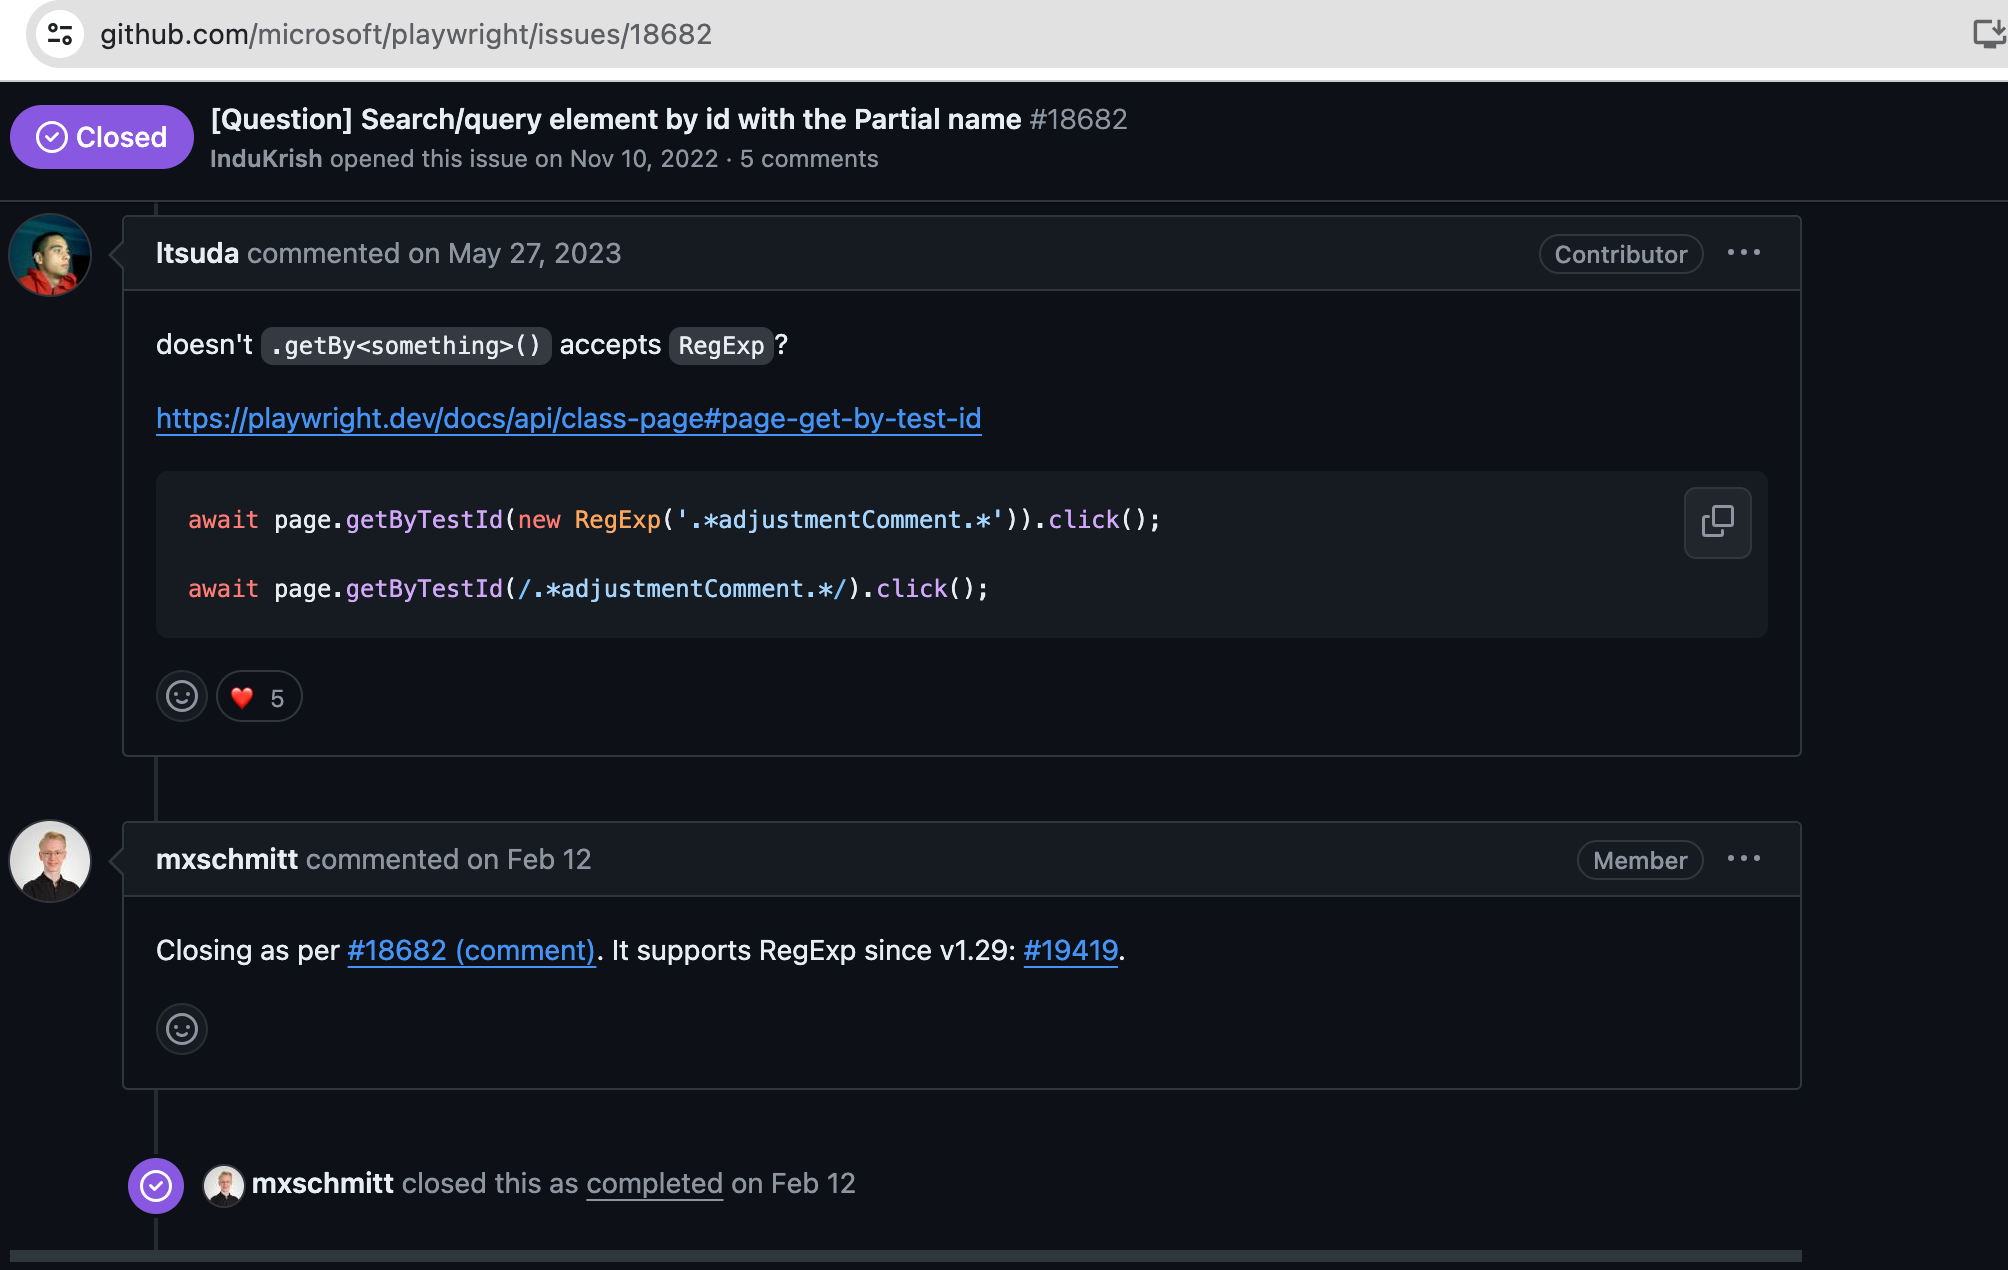Click the 'completed' link in closed event

(654, 1184)
